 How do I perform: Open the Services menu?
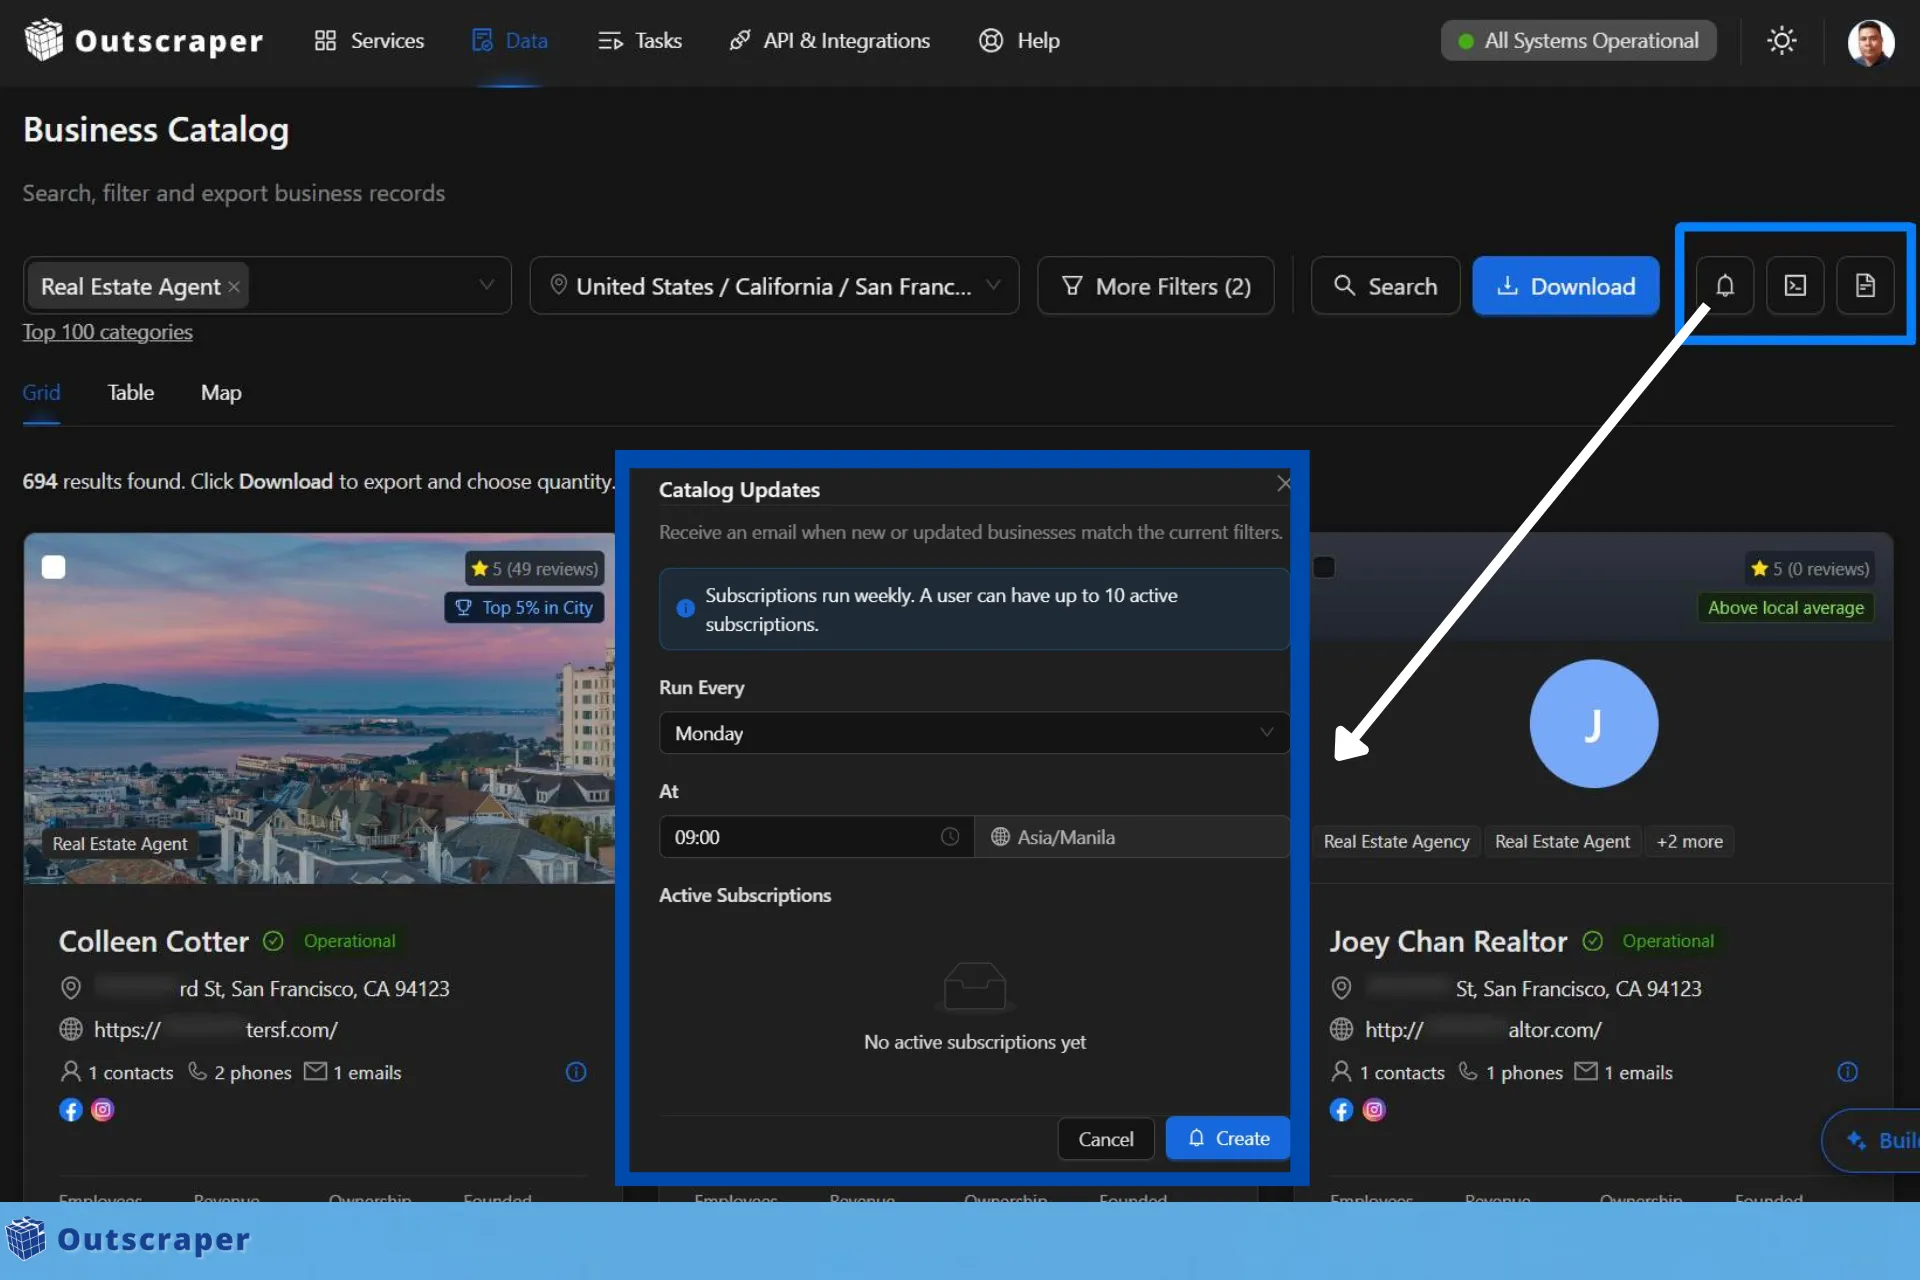pos(369,40)
